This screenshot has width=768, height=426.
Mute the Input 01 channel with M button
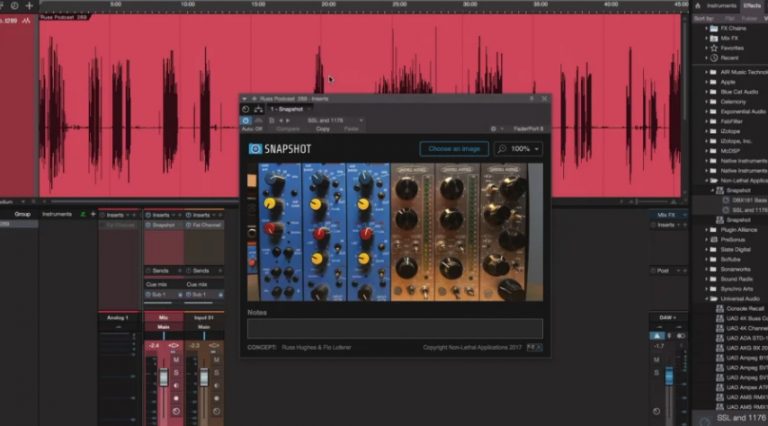click(216, 360)
